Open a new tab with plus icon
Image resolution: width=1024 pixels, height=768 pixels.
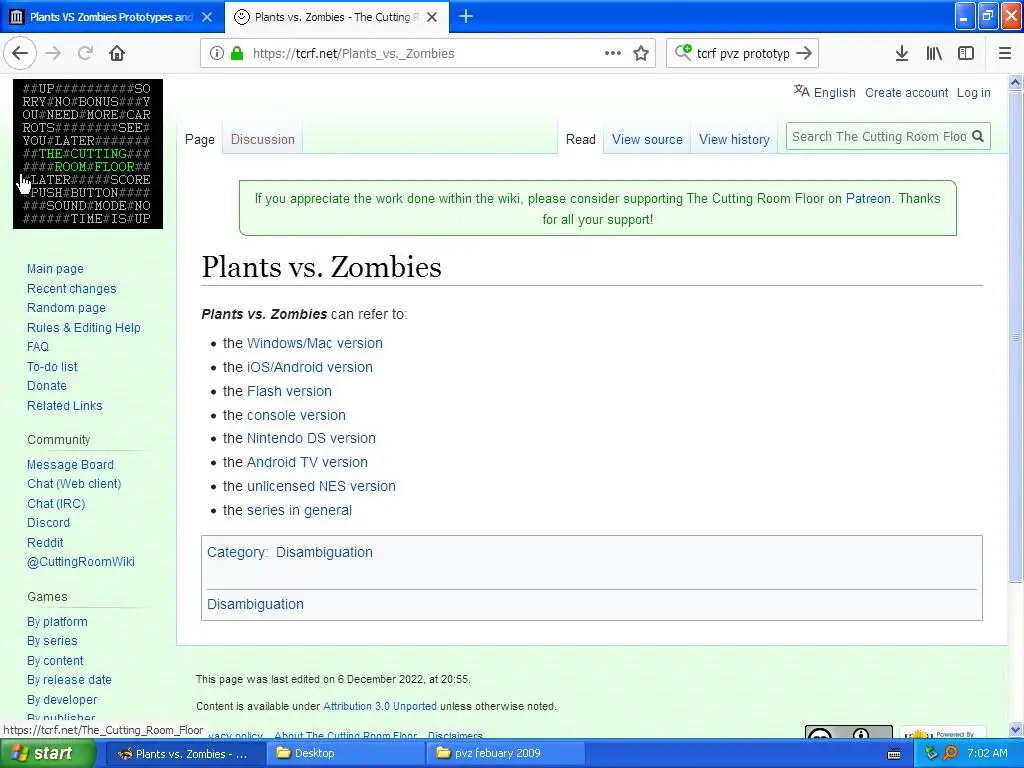(466, 17)
